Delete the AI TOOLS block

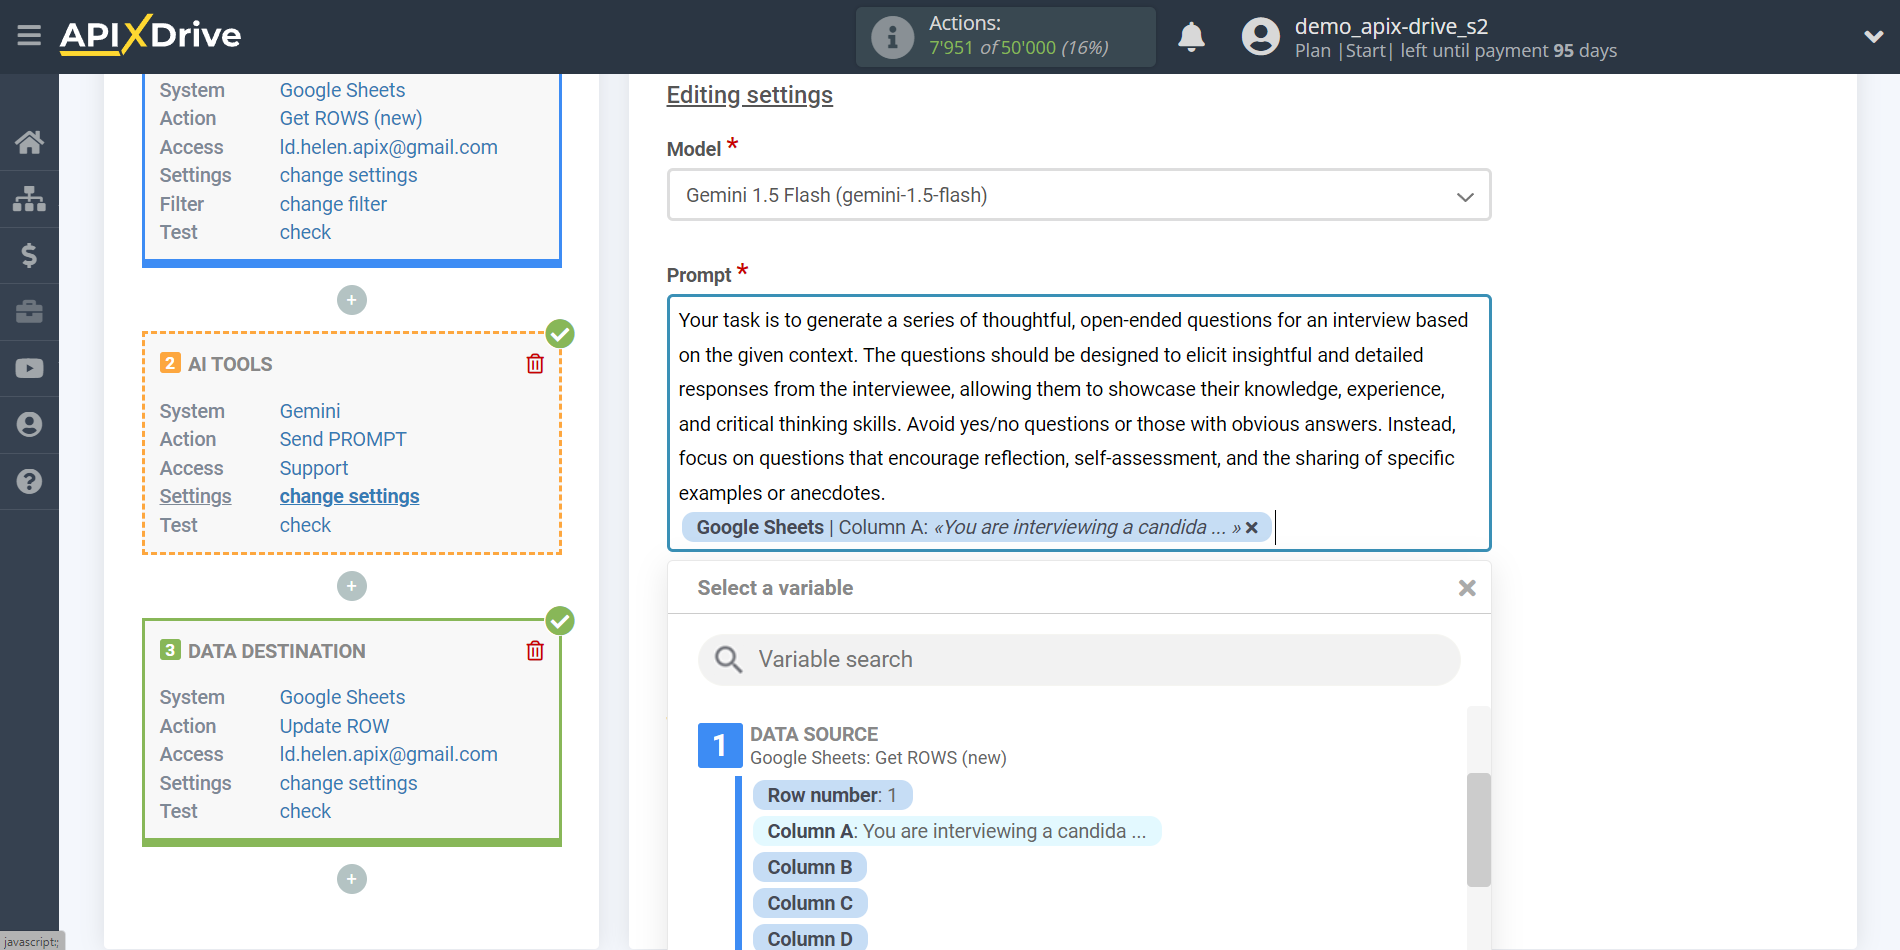click(x=535, y=364)
